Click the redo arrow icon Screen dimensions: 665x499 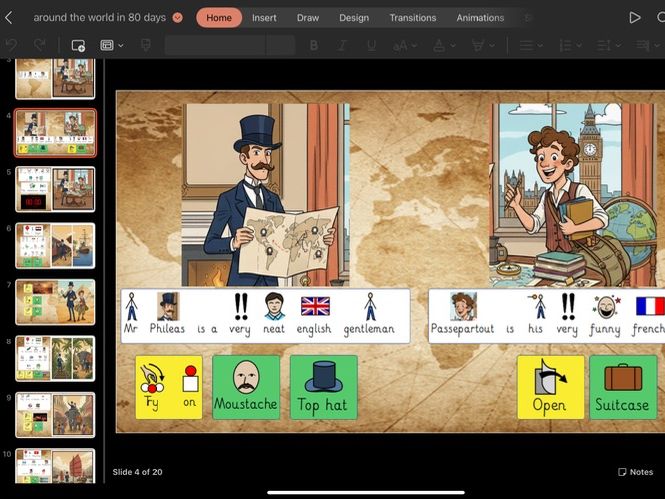pos(41,45)
